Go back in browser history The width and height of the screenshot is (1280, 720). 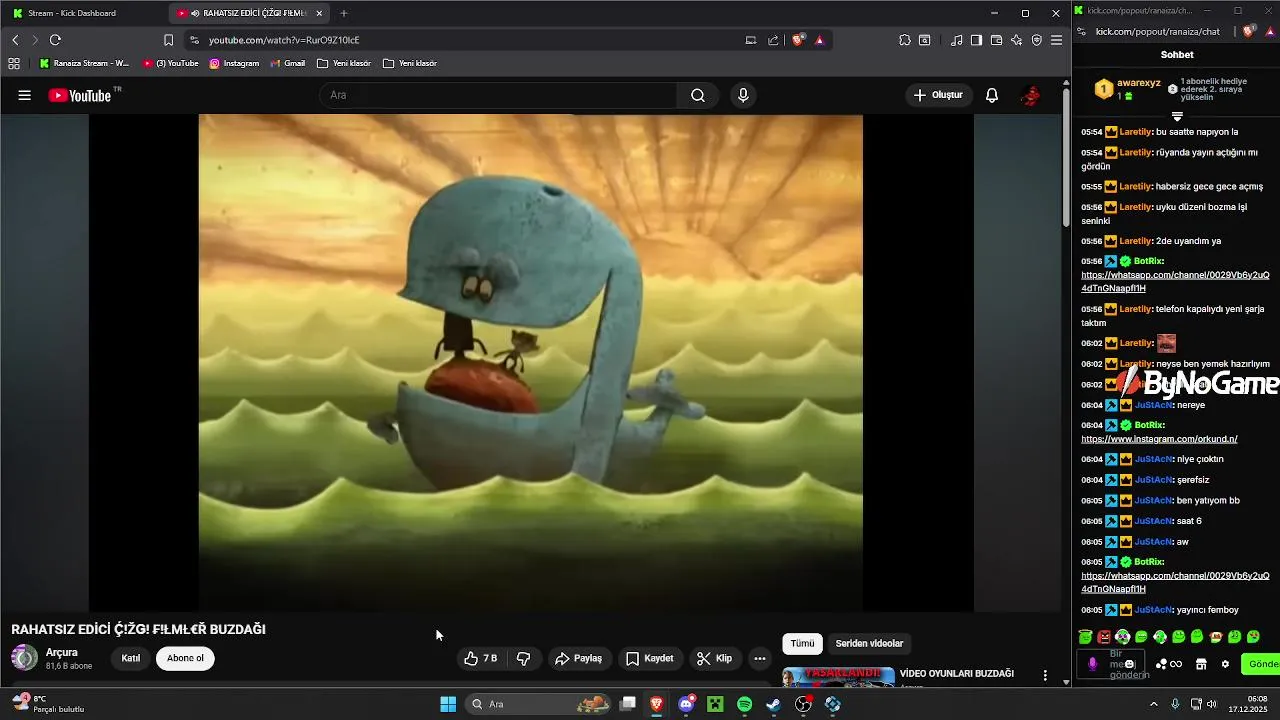point(15,40)
